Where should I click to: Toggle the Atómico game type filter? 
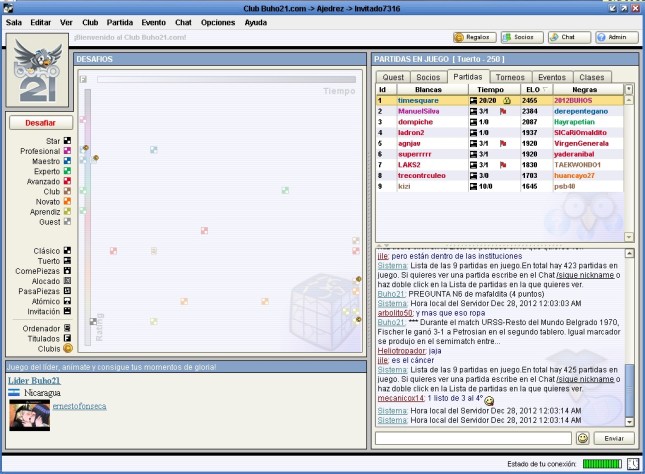68,300
